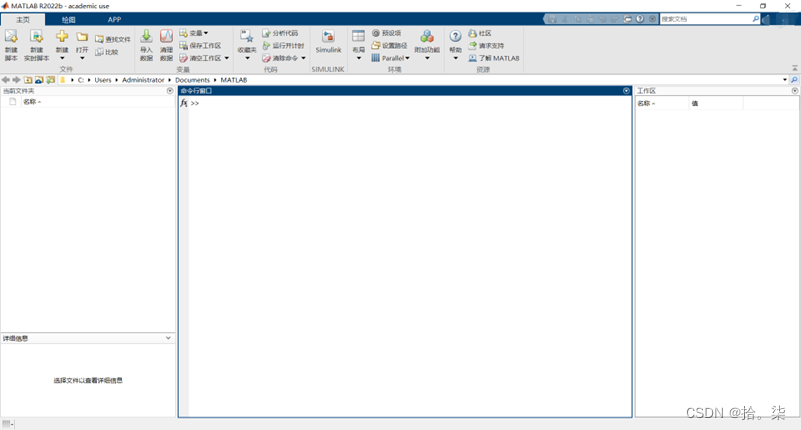Click the 收藏夹 (Favorites) star icon

[x=247, y=36]
